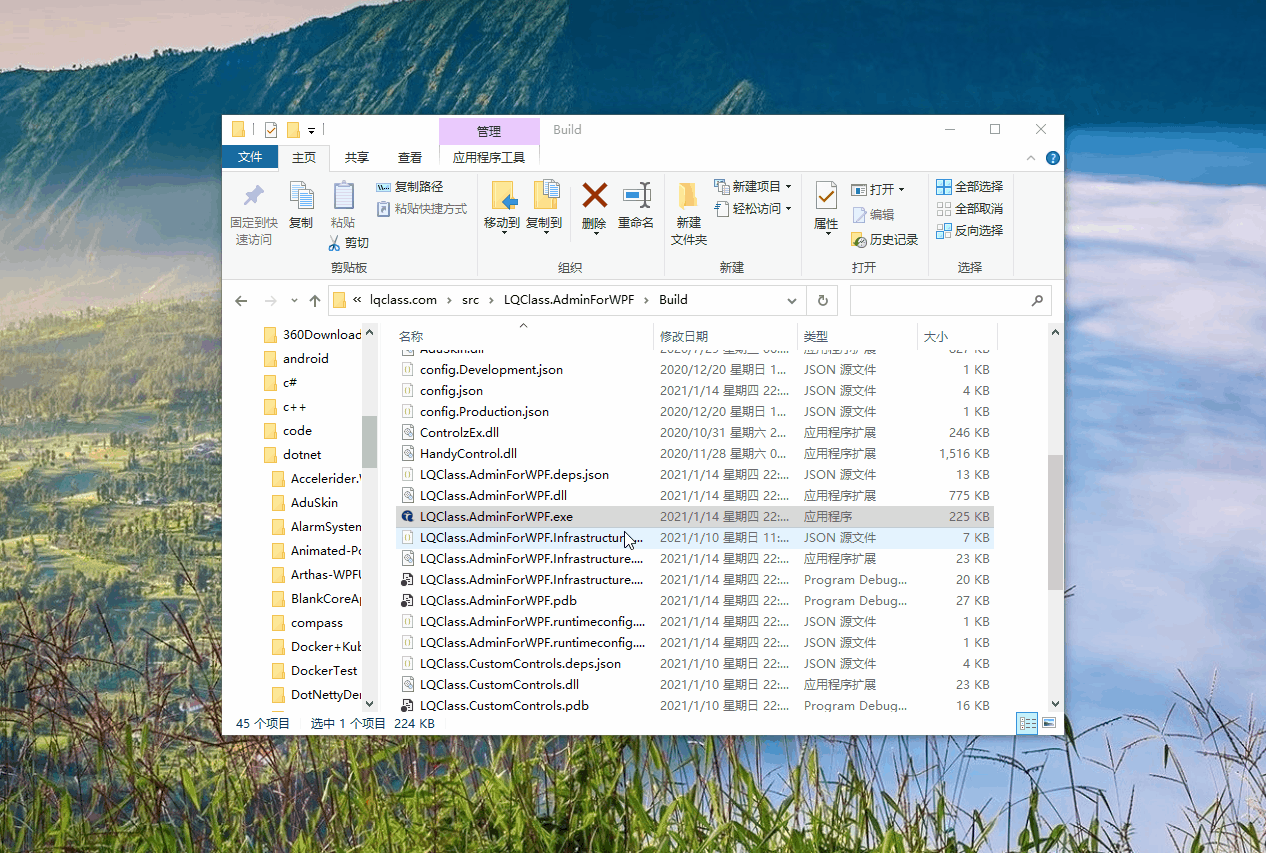Click the file list vertical scrollbar thumb

(1055, 522)
